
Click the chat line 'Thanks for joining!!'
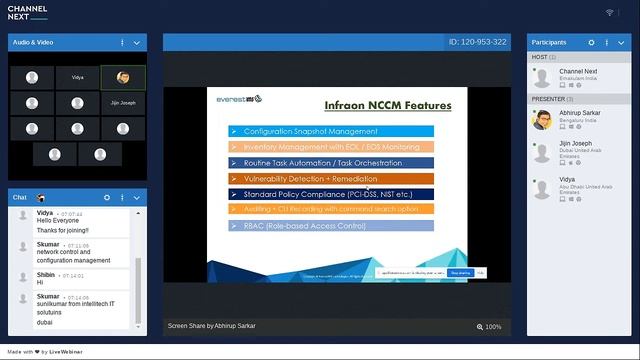pos(62,231)
